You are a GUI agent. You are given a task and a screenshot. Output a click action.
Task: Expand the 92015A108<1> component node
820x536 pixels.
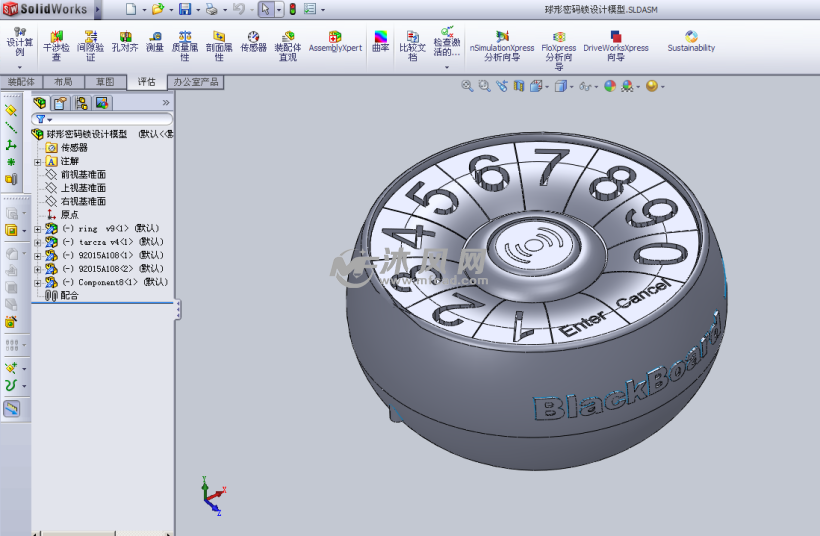pos(38,256)
